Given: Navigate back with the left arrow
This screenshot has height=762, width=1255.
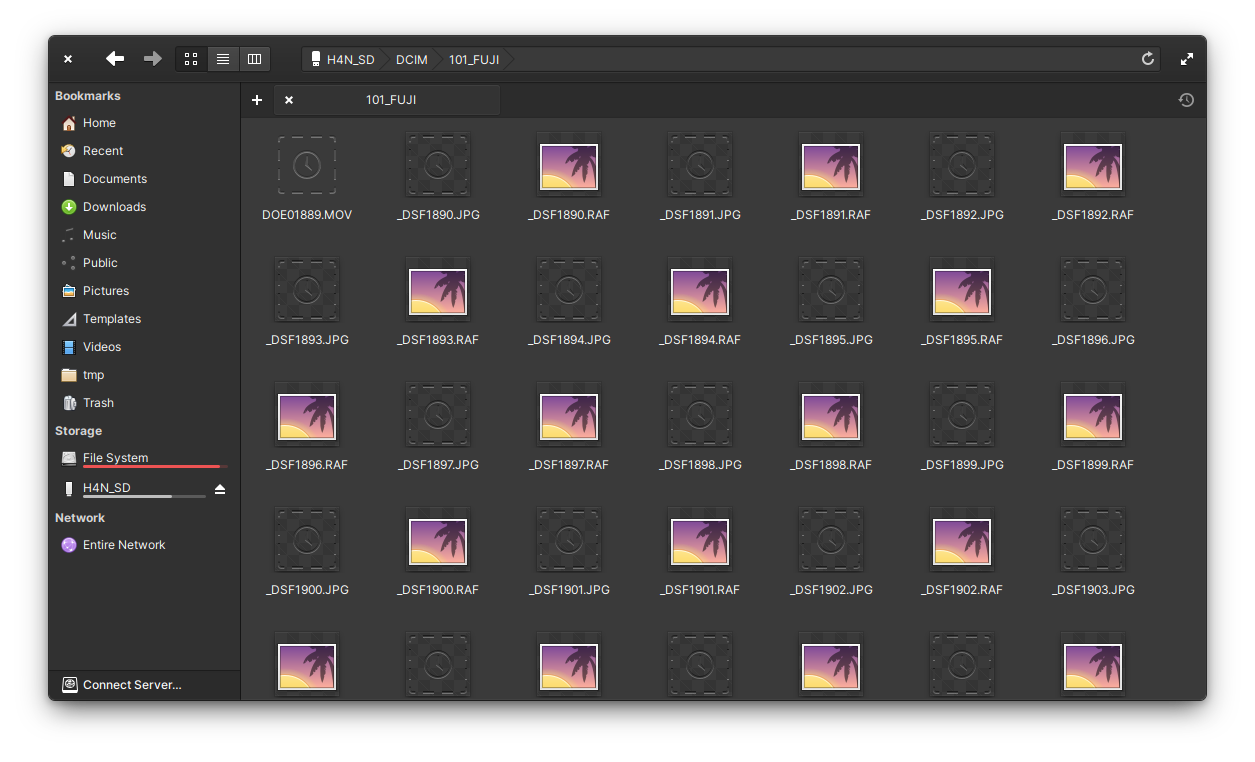Looking at the screenshot, I should pos(114,58).
